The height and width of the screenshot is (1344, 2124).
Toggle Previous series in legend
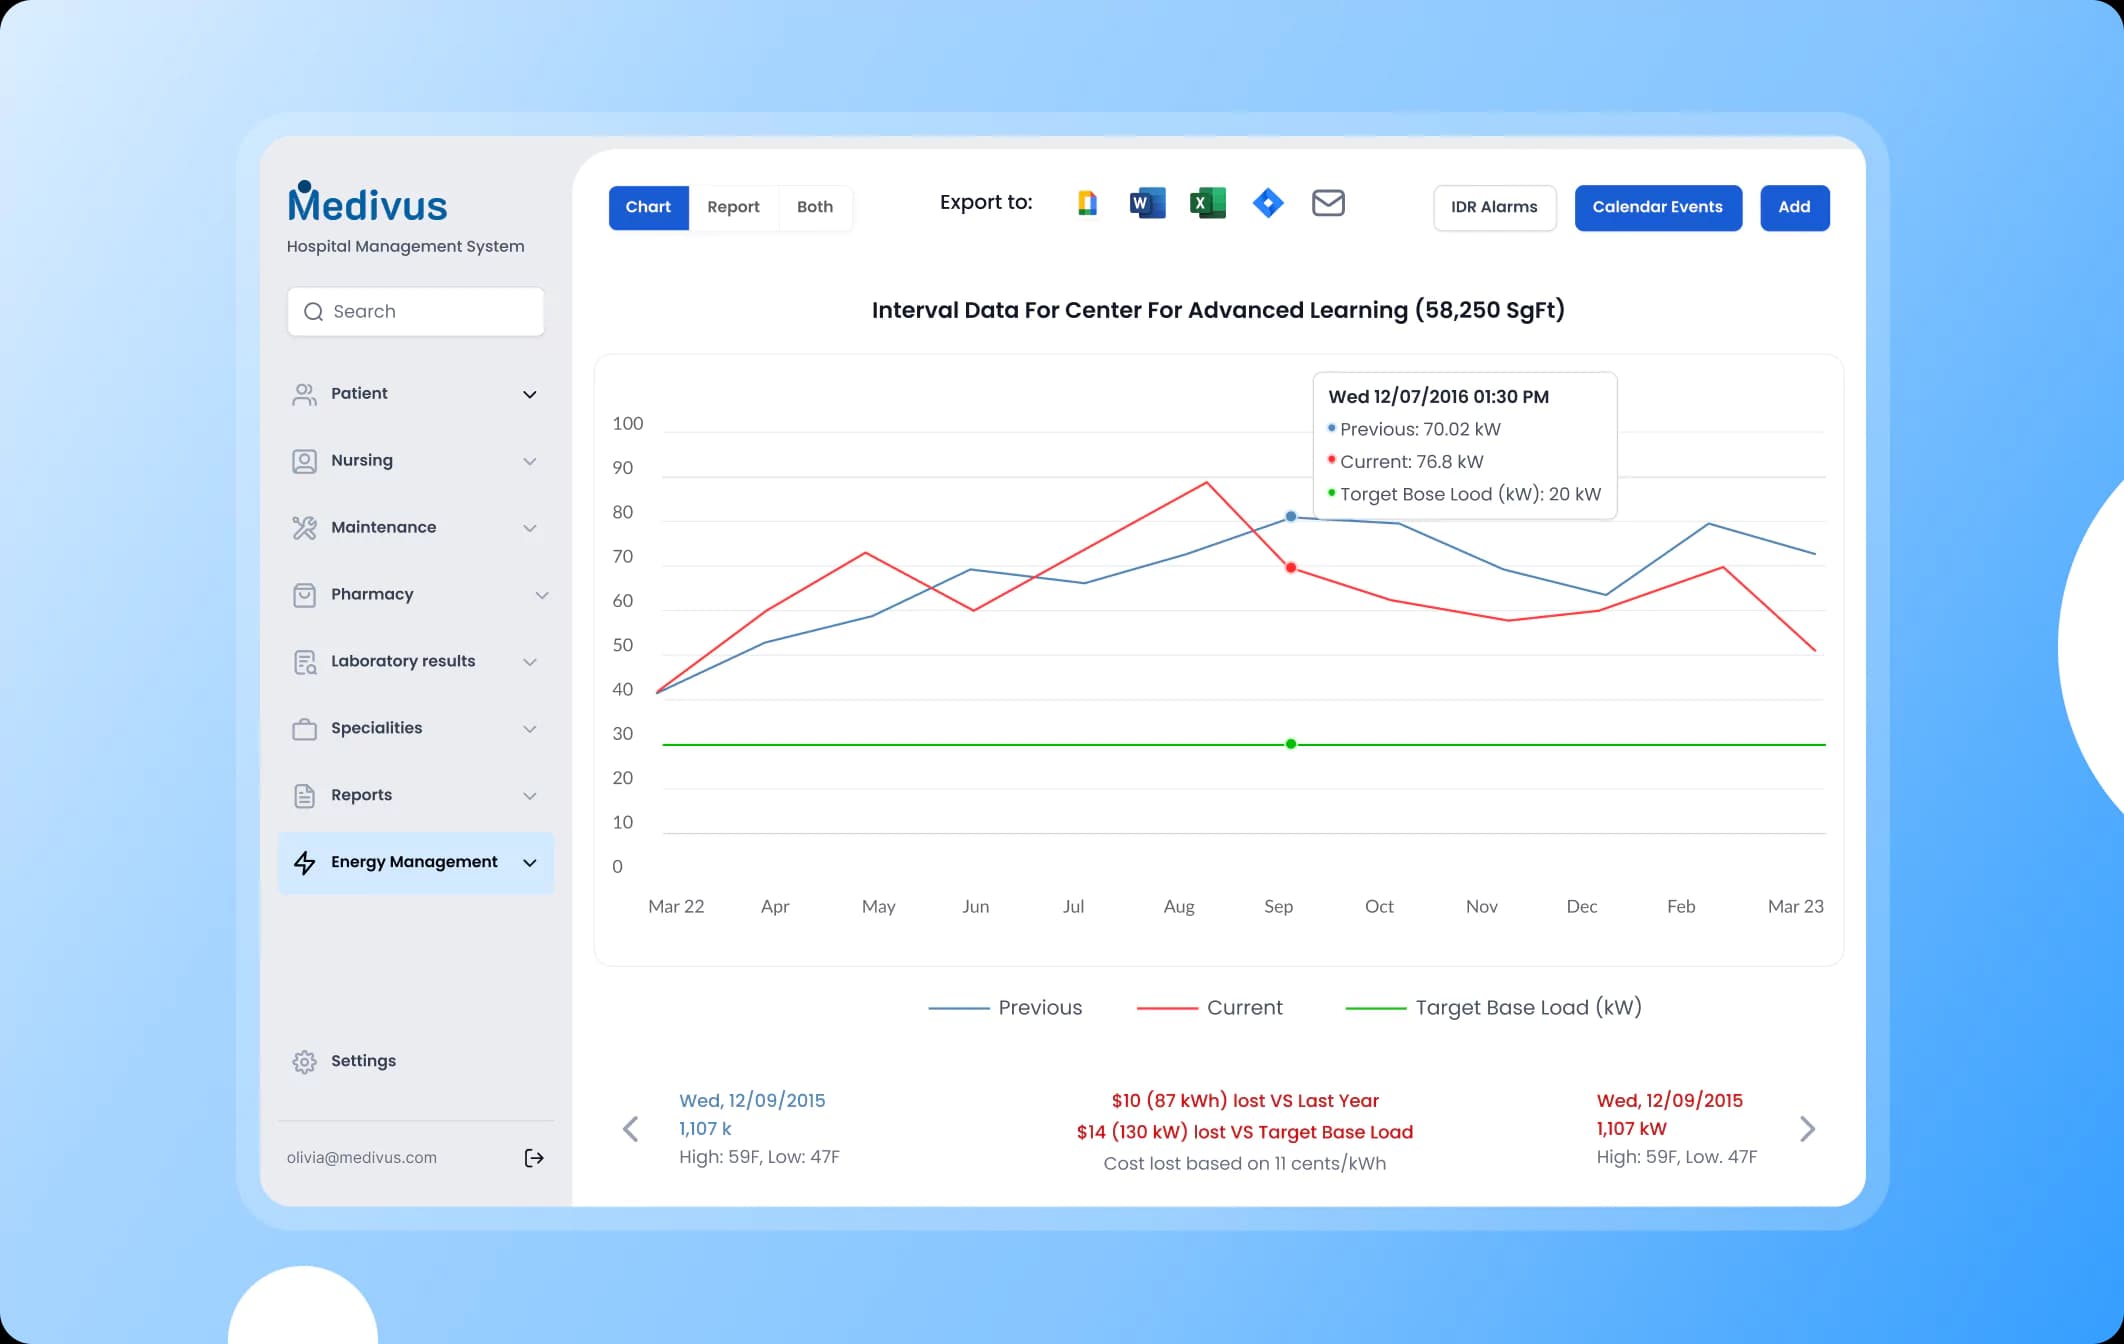point(1005,1008)
